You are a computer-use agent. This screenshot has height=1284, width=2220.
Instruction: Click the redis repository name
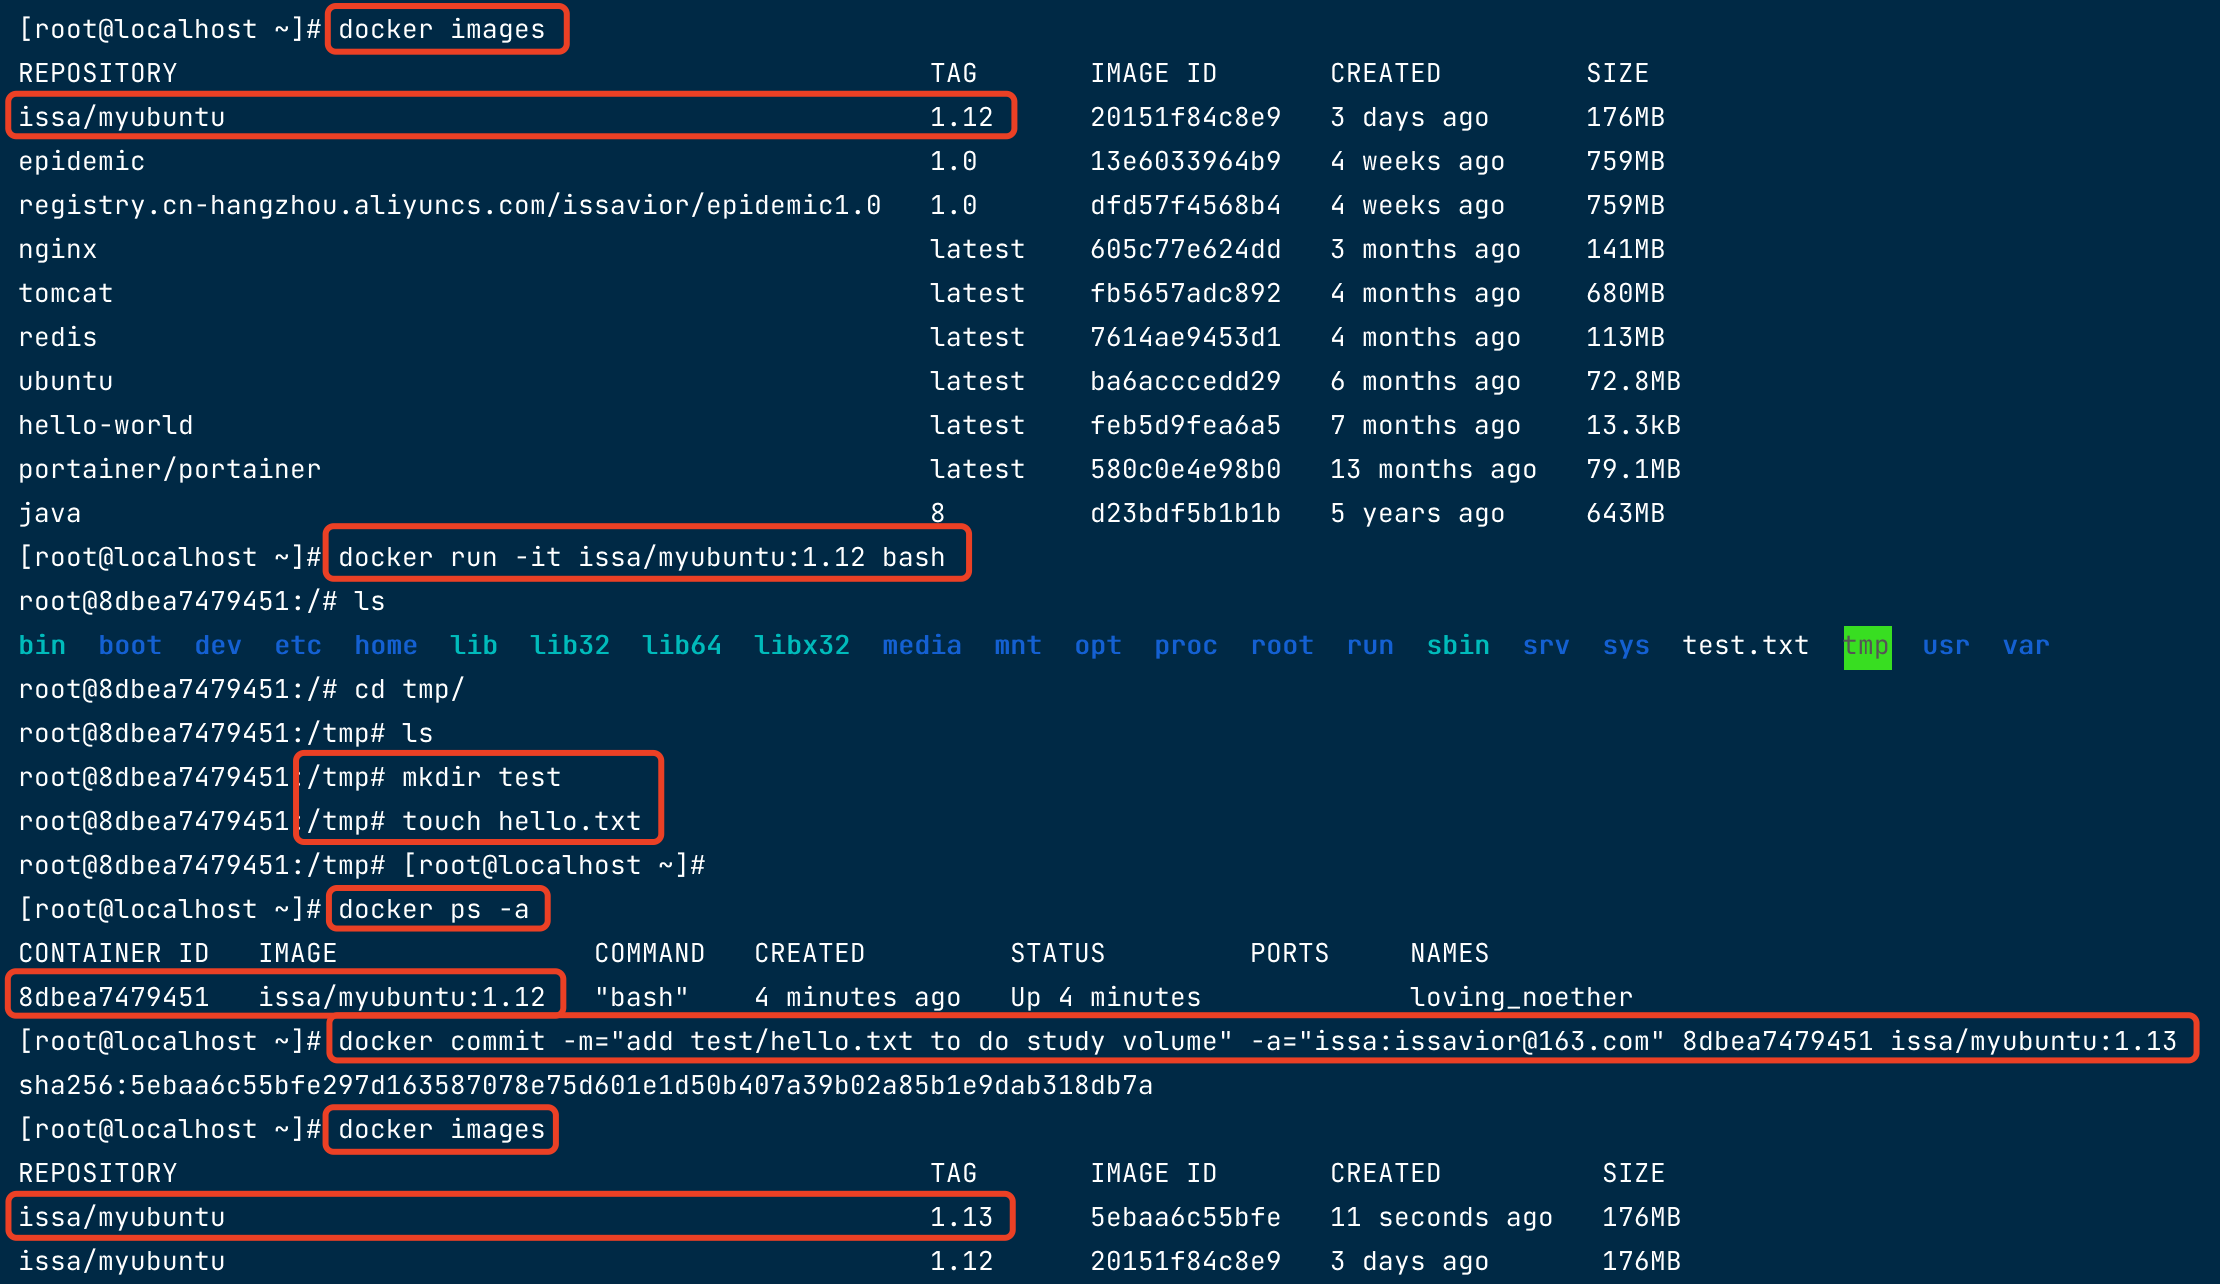[58, 337]
